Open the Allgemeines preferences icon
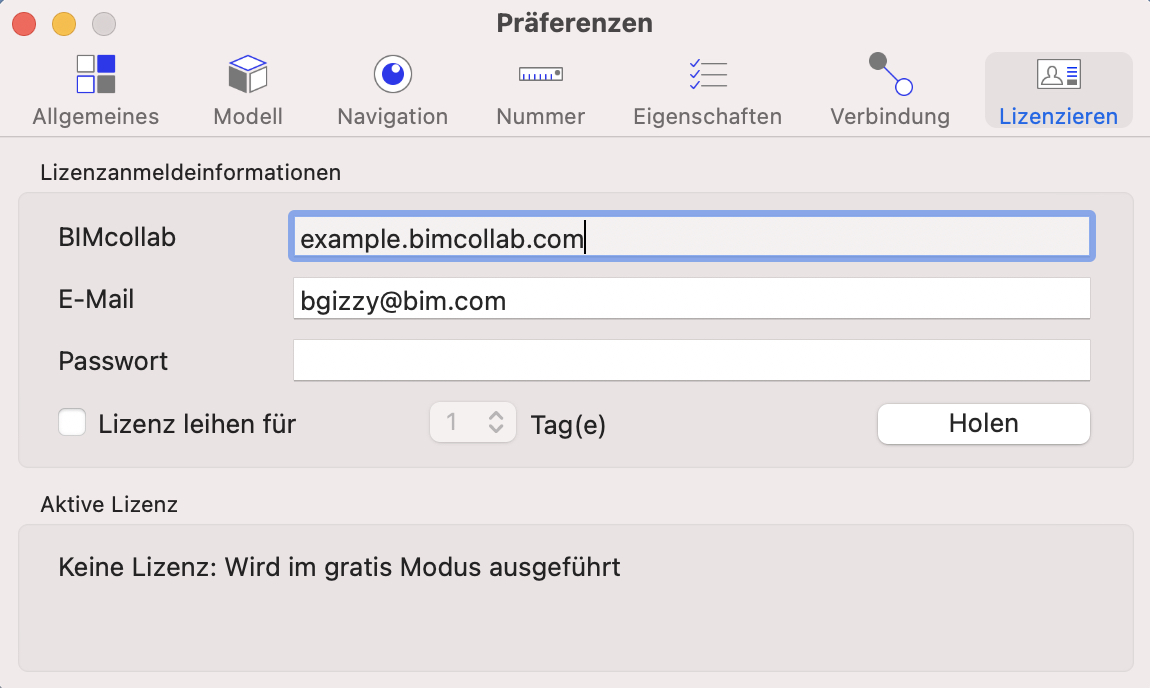Viewport: 1150px width, 688px height. pyautogui.click(x=96, y=74)
